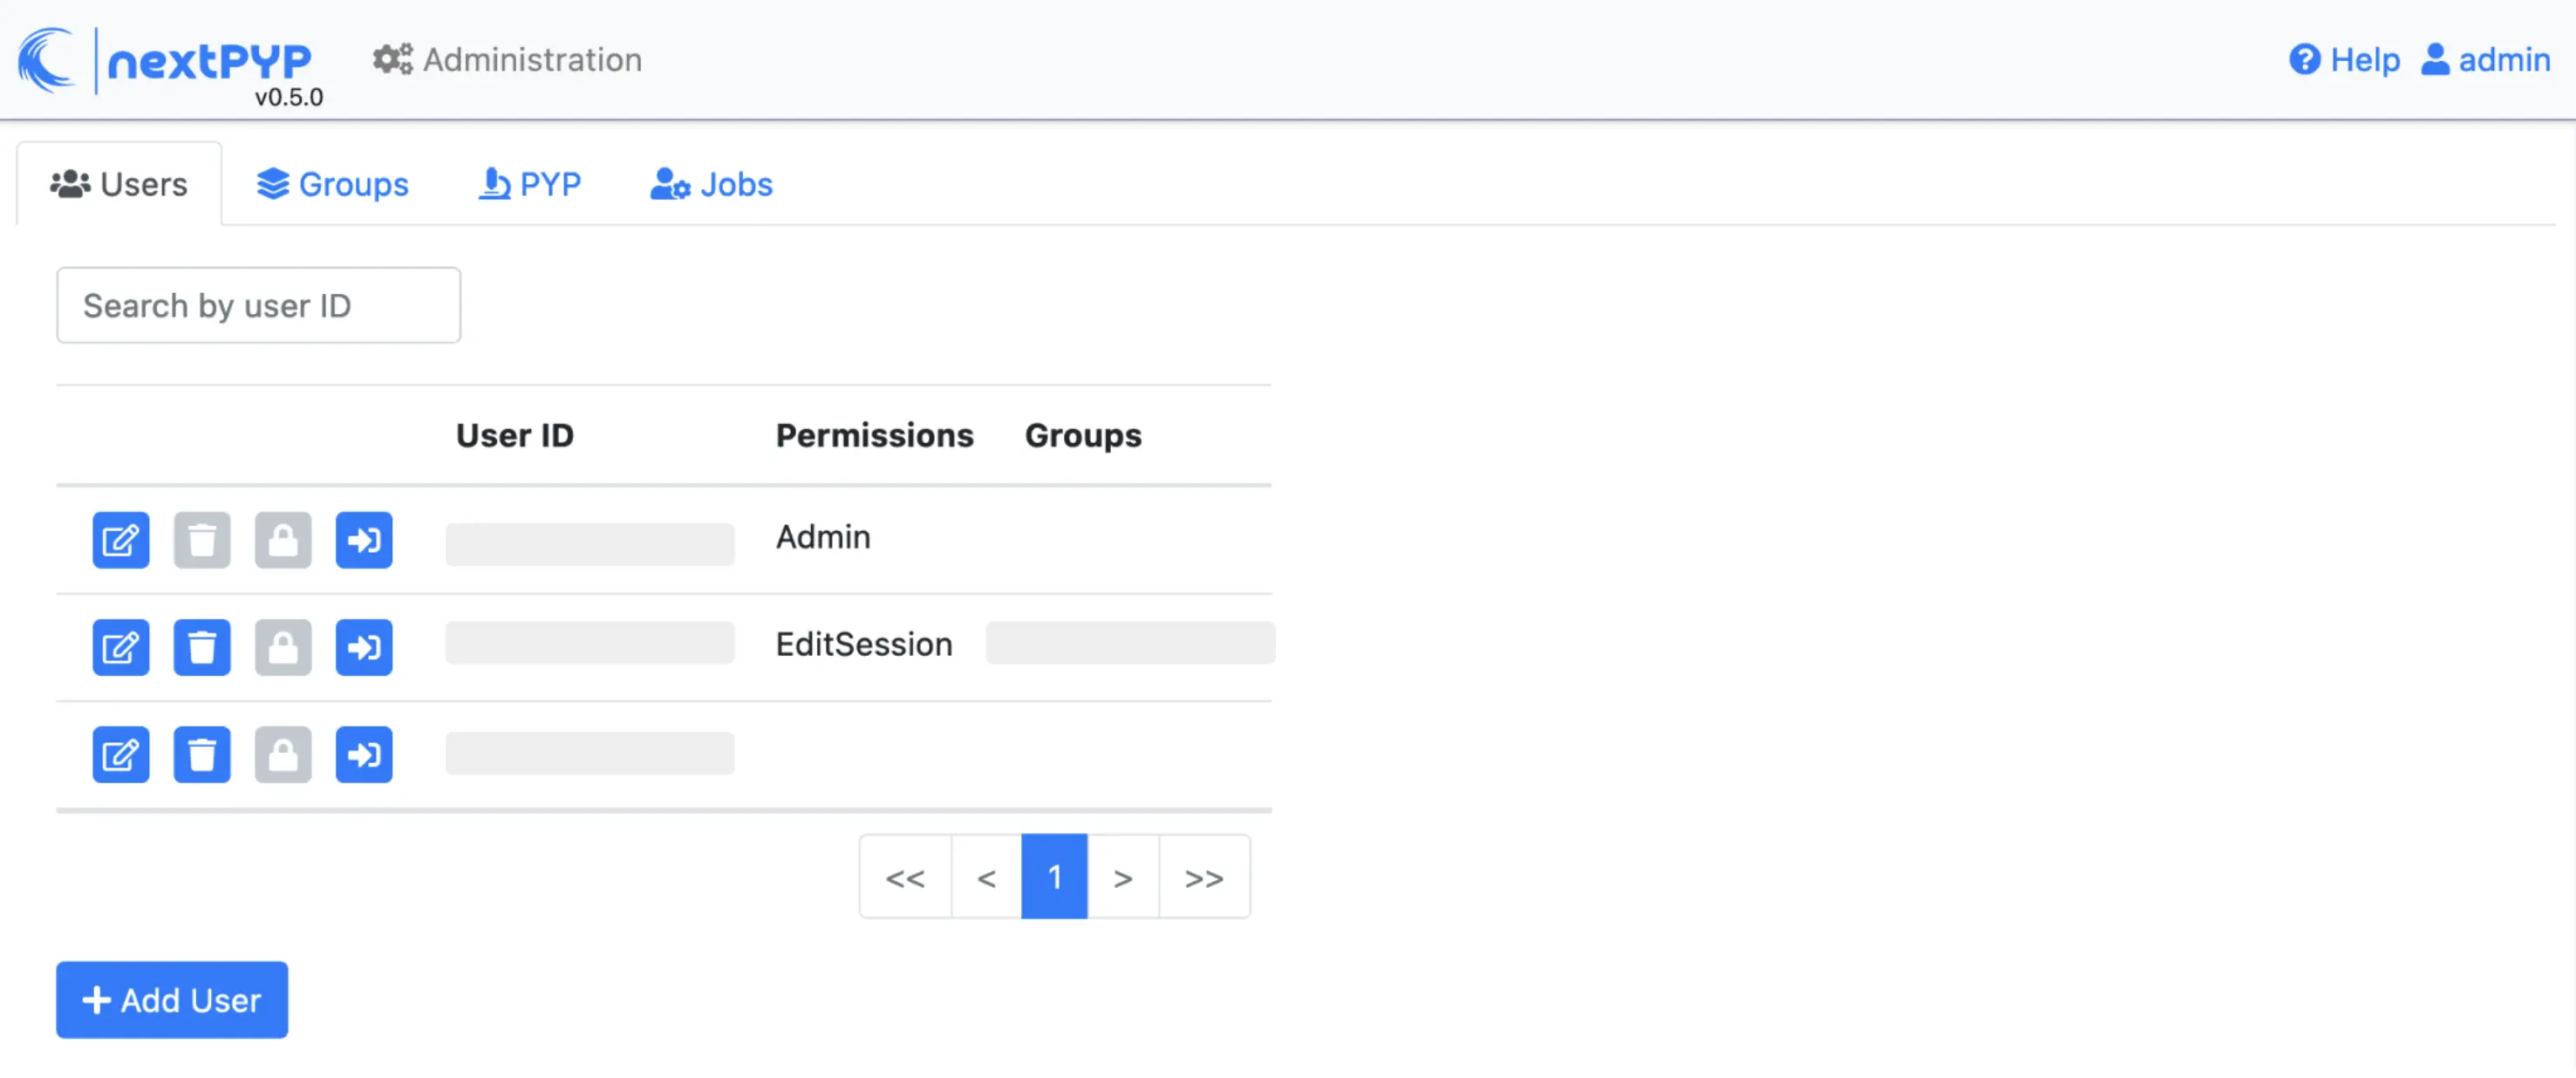Impersonate the EditSession user
This screenshot has height=1078, width=2576.
[364, 647]
